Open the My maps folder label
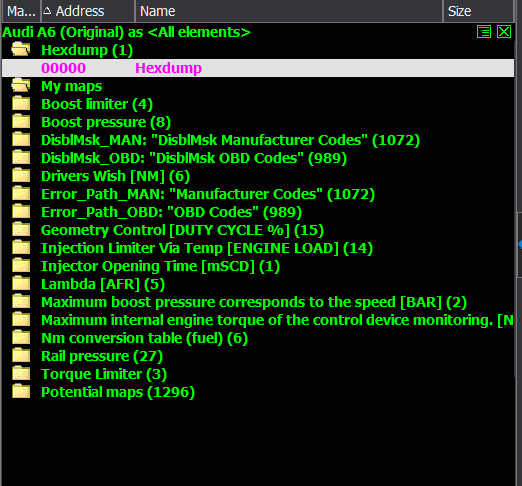Screen dimensions: 522x486 click(71, 86)
